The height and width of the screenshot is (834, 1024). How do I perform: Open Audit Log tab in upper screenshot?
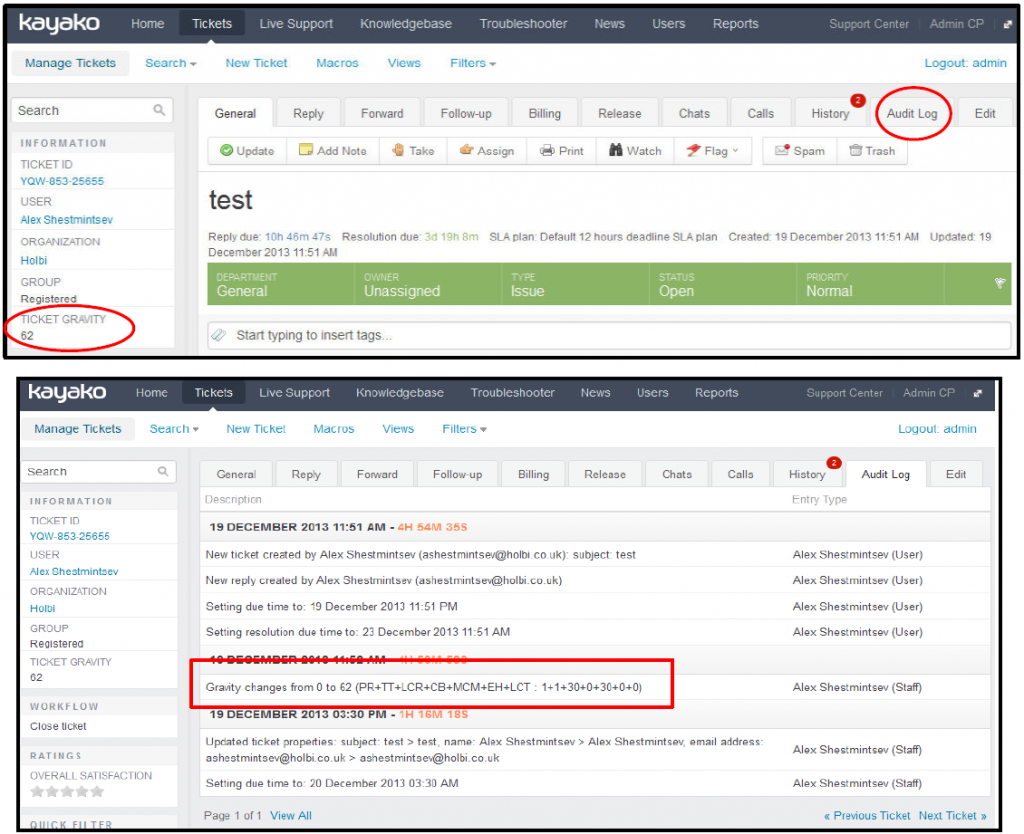912,114
